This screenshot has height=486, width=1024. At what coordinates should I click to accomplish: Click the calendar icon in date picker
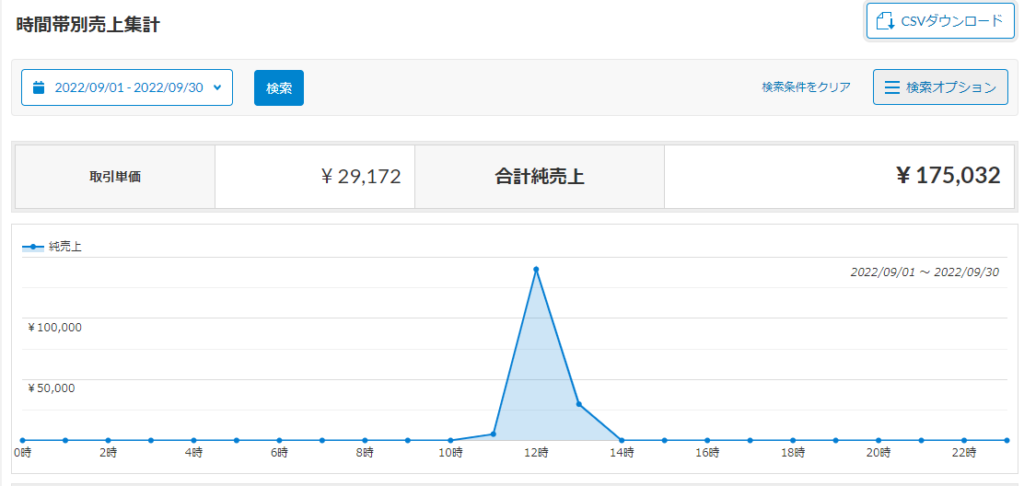[39, 88]
